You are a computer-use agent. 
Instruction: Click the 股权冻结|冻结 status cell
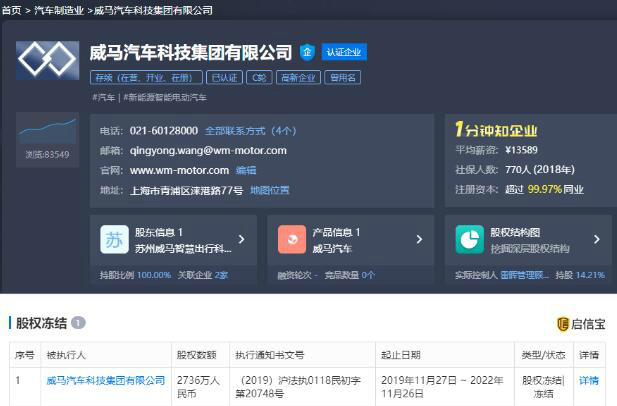click(x=543, y=387)
